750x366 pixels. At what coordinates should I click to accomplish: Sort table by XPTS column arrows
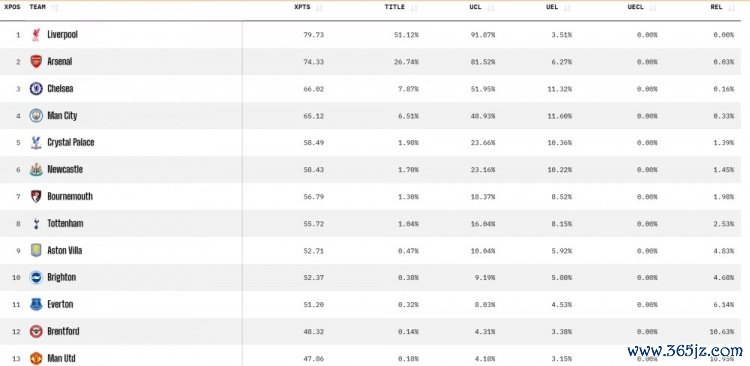coord(319,8)
